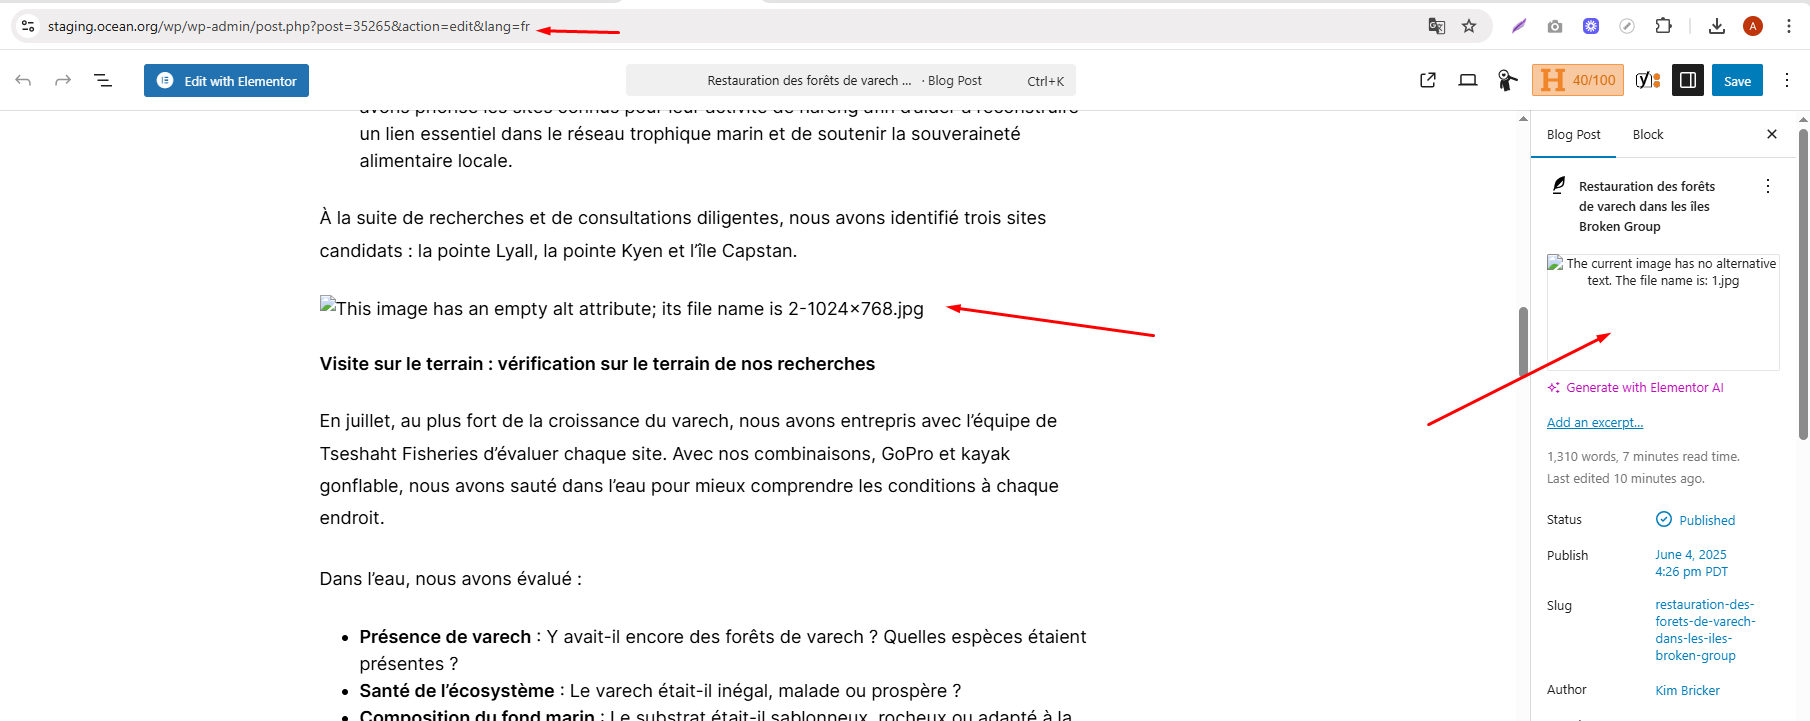This screenshot has width=1810, height=721.
Task: Click the Add an excerpt link
Action: [x=1595, y=423]
